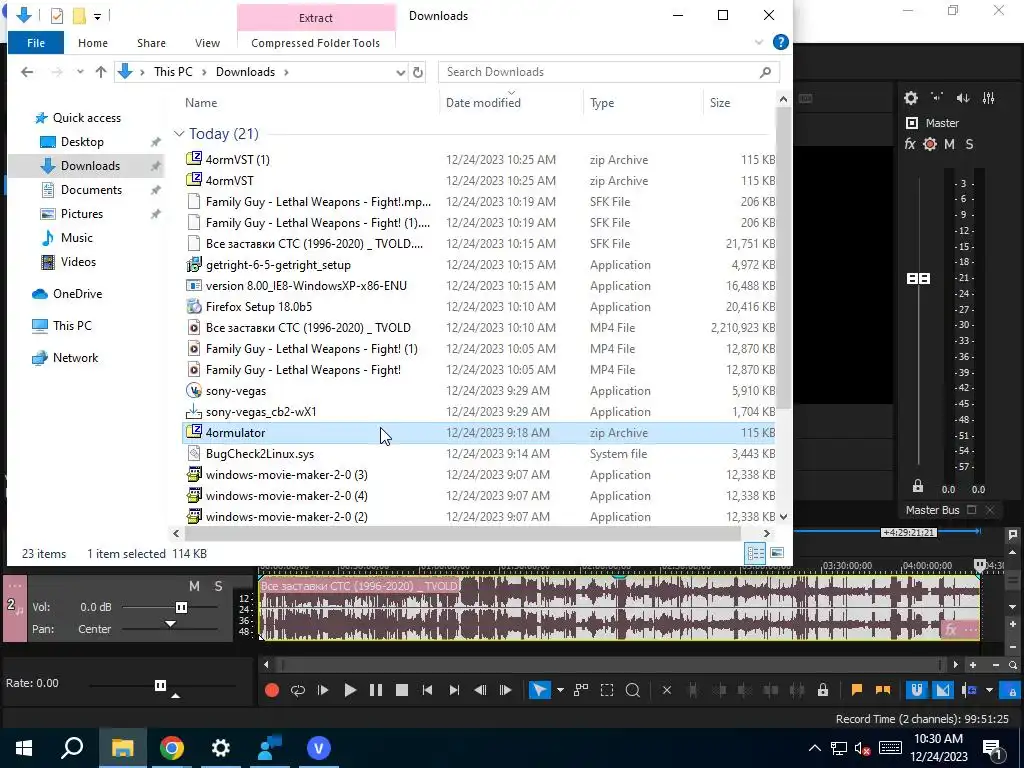Open Normal Edit tool dropdown arrow

(x=560, y=690)
